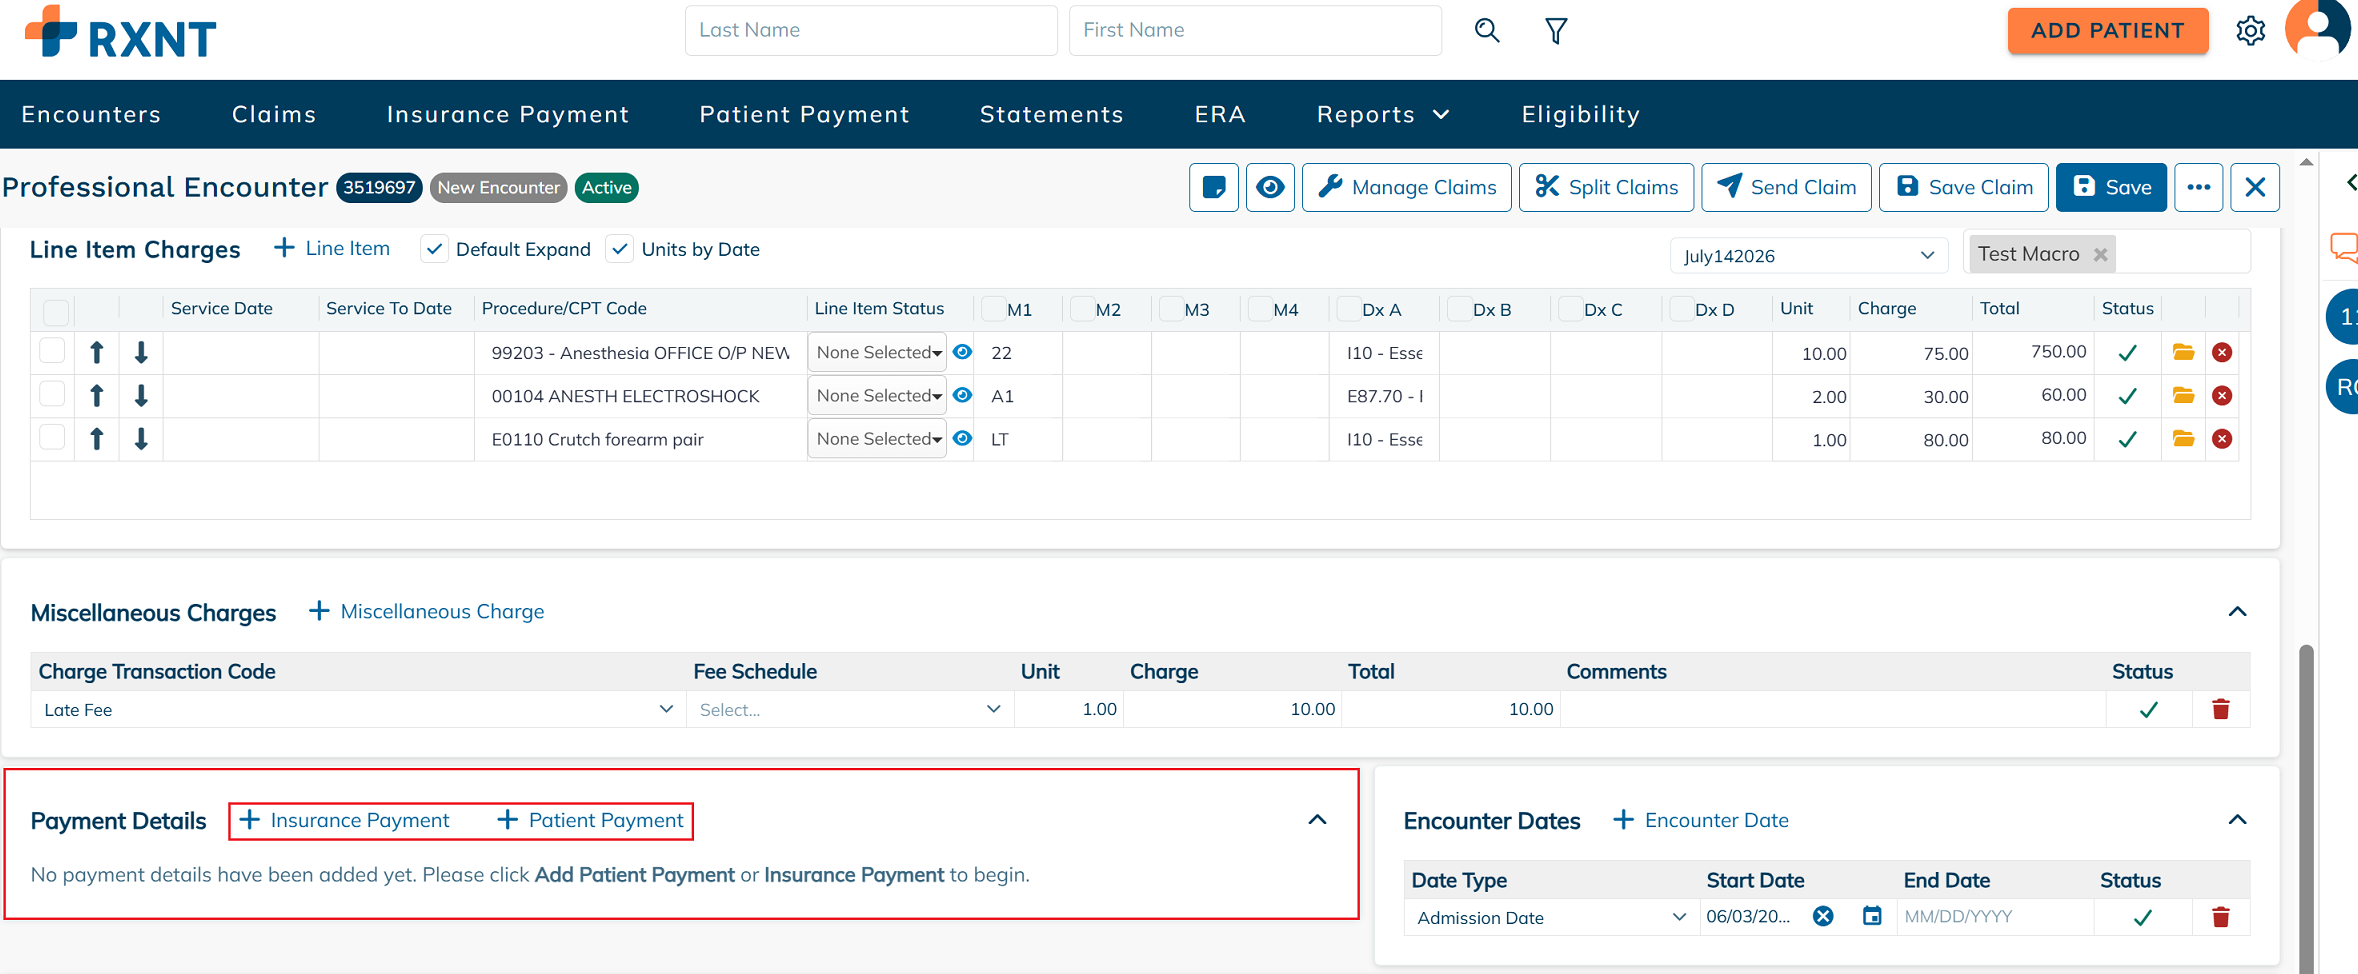Close the Professional Encounter with X button
This screenshot has height=974, width=2358.
point(2255,187)
